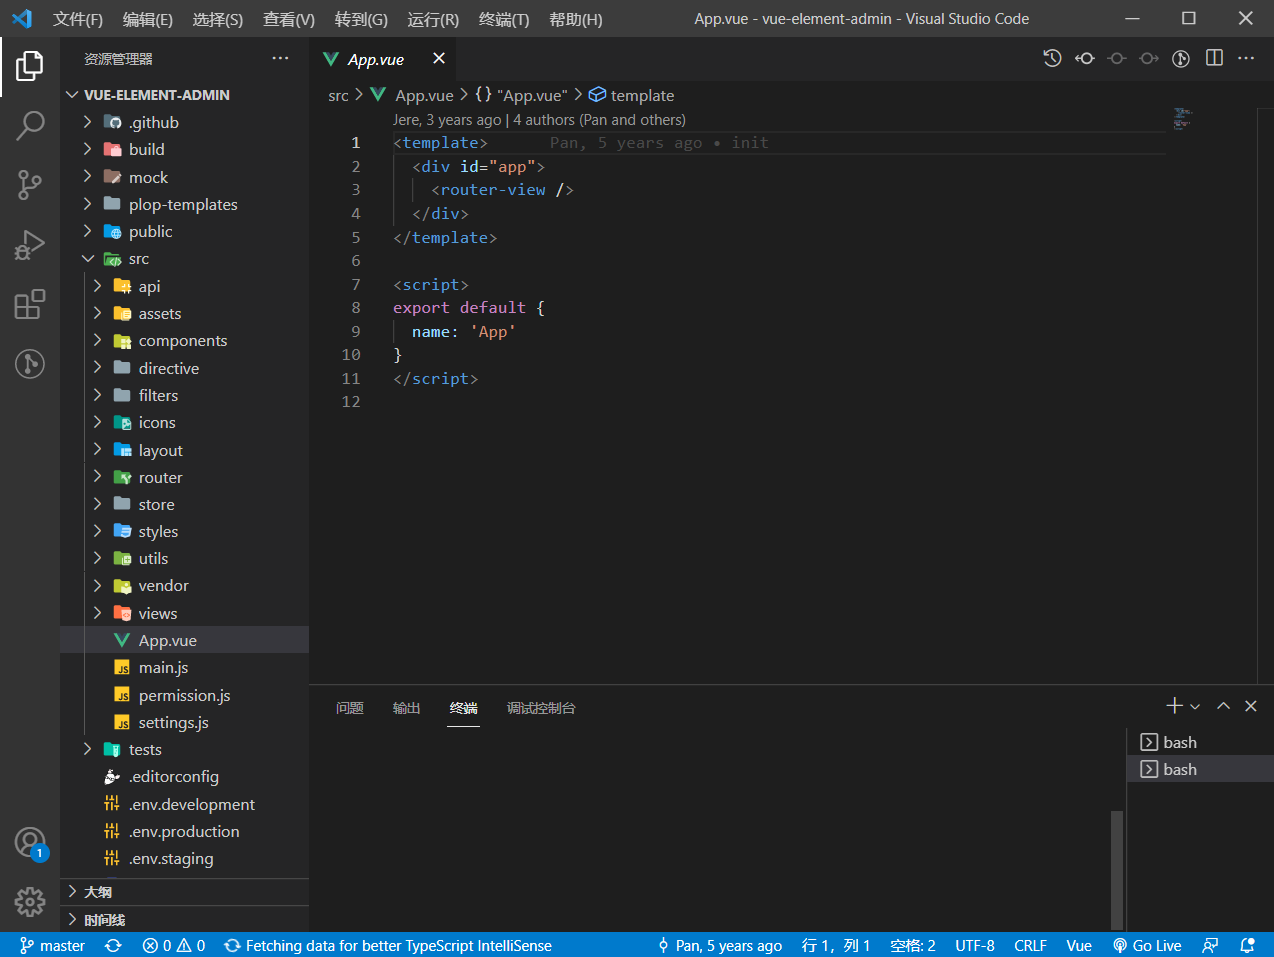This screenshot has height=957, width=1274.
Task: Click Go Live in the status bar
Action: (x=1147, y=945)
